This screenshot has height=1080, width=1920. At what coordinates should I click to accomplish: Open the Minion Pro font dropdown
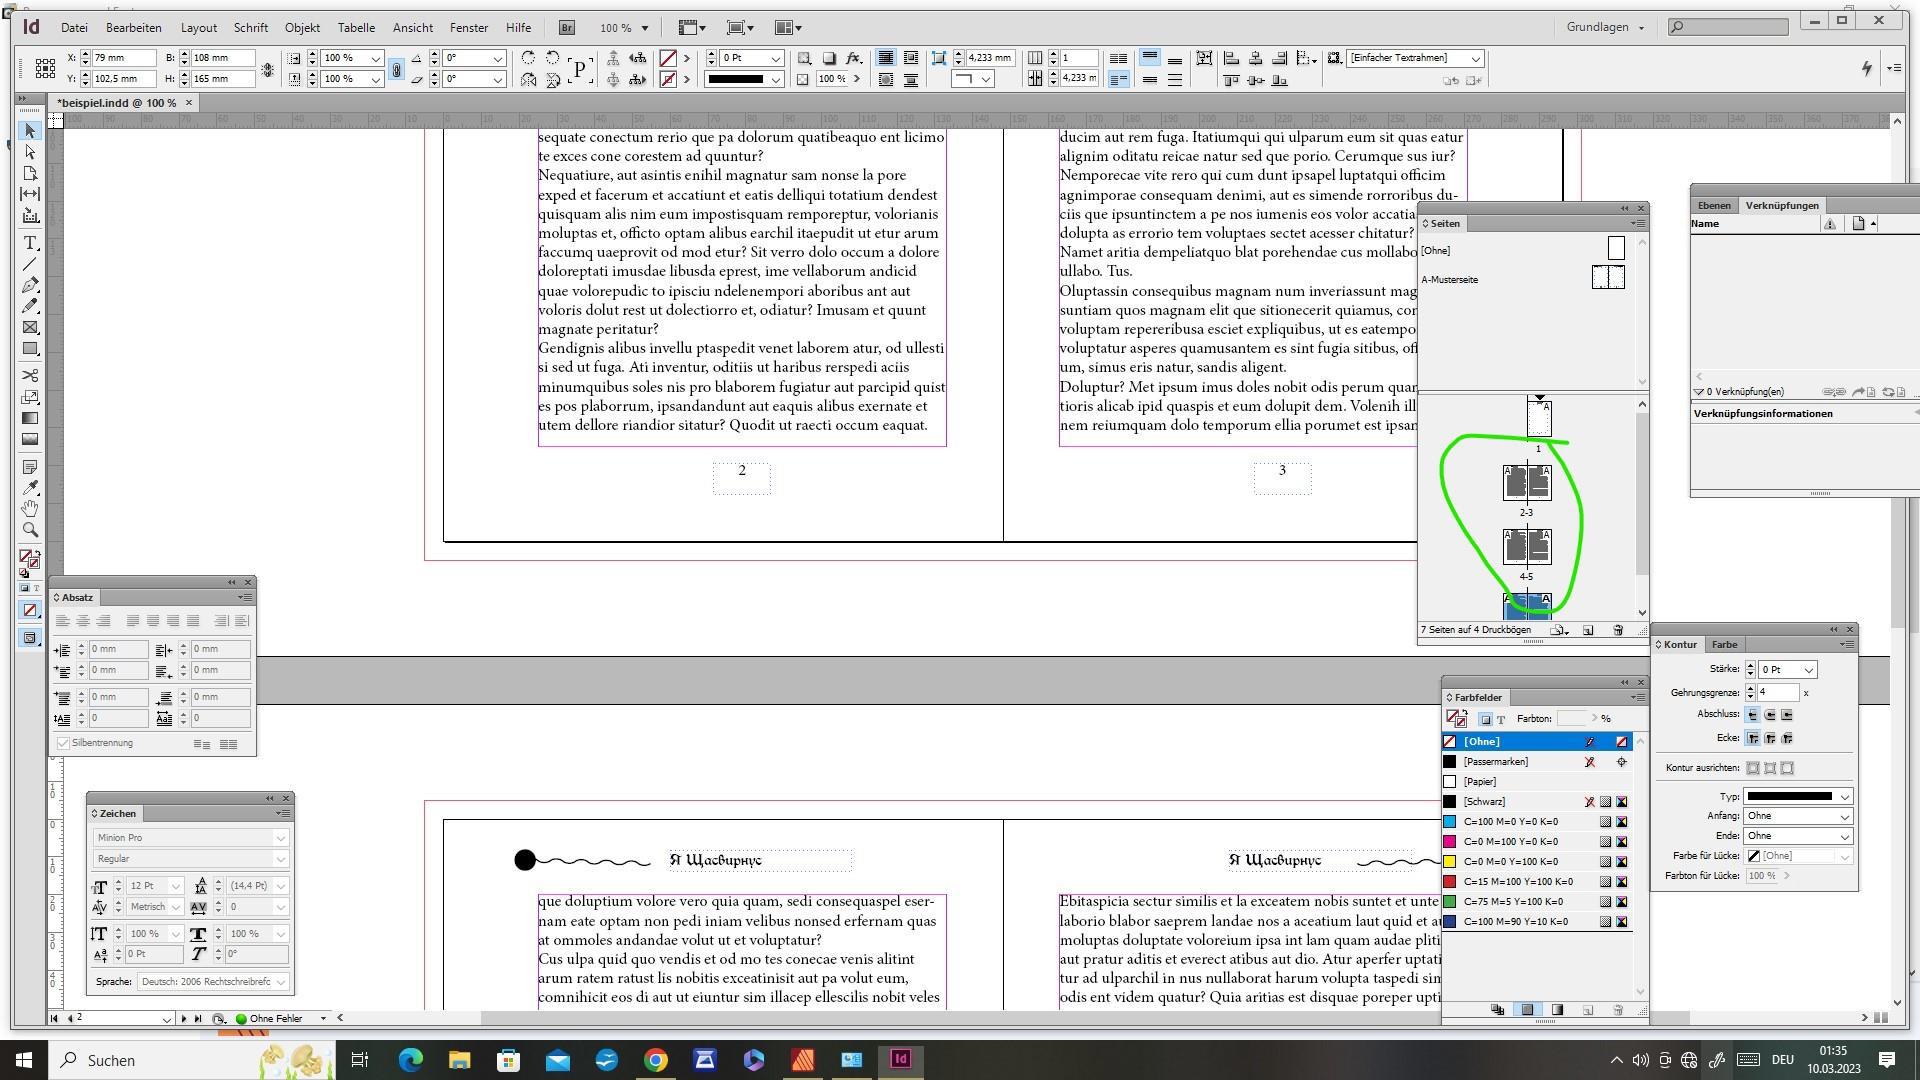(280, 838)
